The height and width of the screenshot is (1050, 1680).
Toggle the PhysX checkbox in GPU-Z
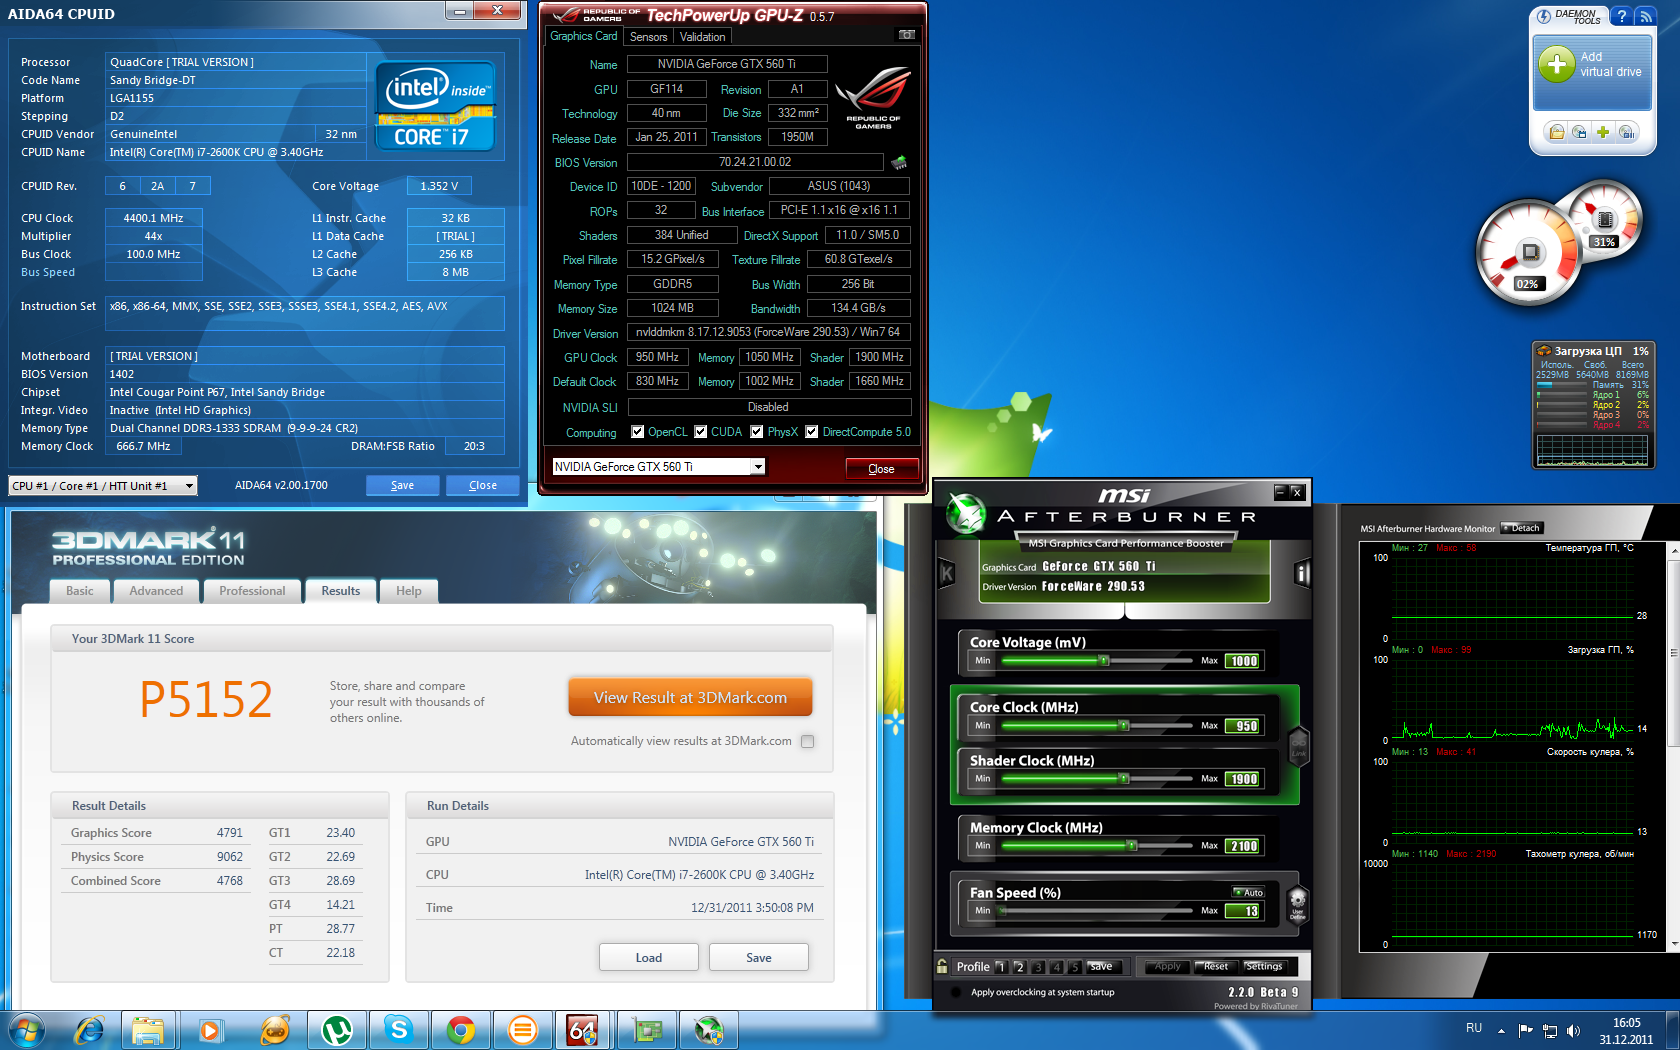757,432
